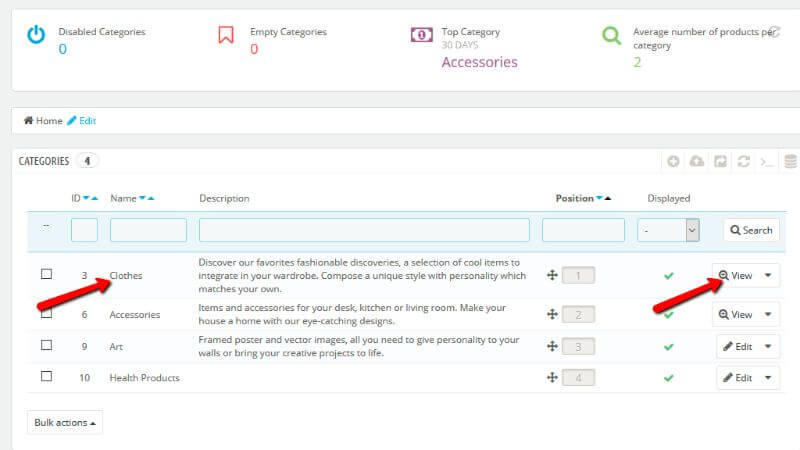
Task: Click the Art category name
Action: (x=116, y=346)
